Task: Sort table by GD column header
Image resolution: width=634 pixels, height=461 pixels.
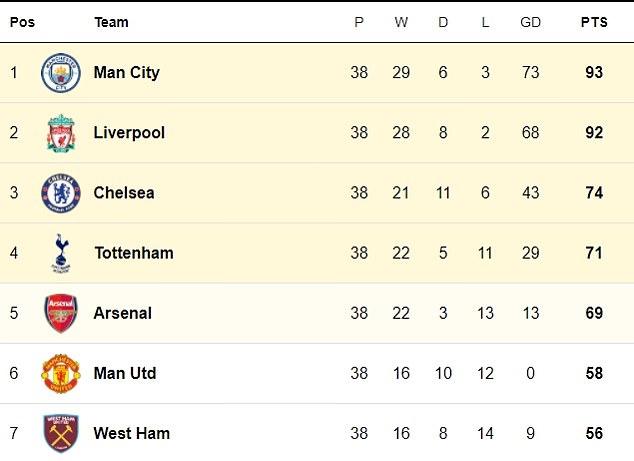Action: pos(530,22)
